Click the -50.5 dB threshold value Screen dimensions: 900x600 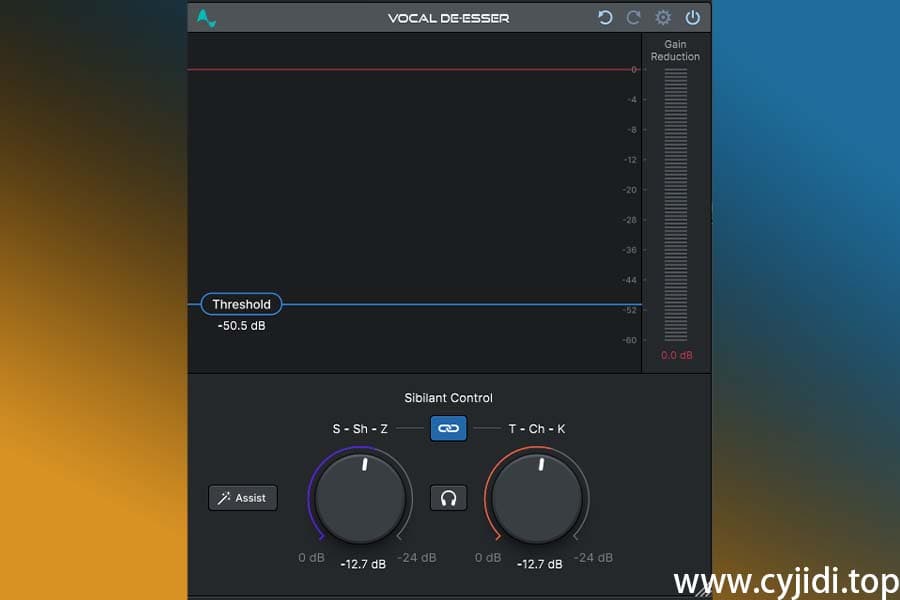242,326
